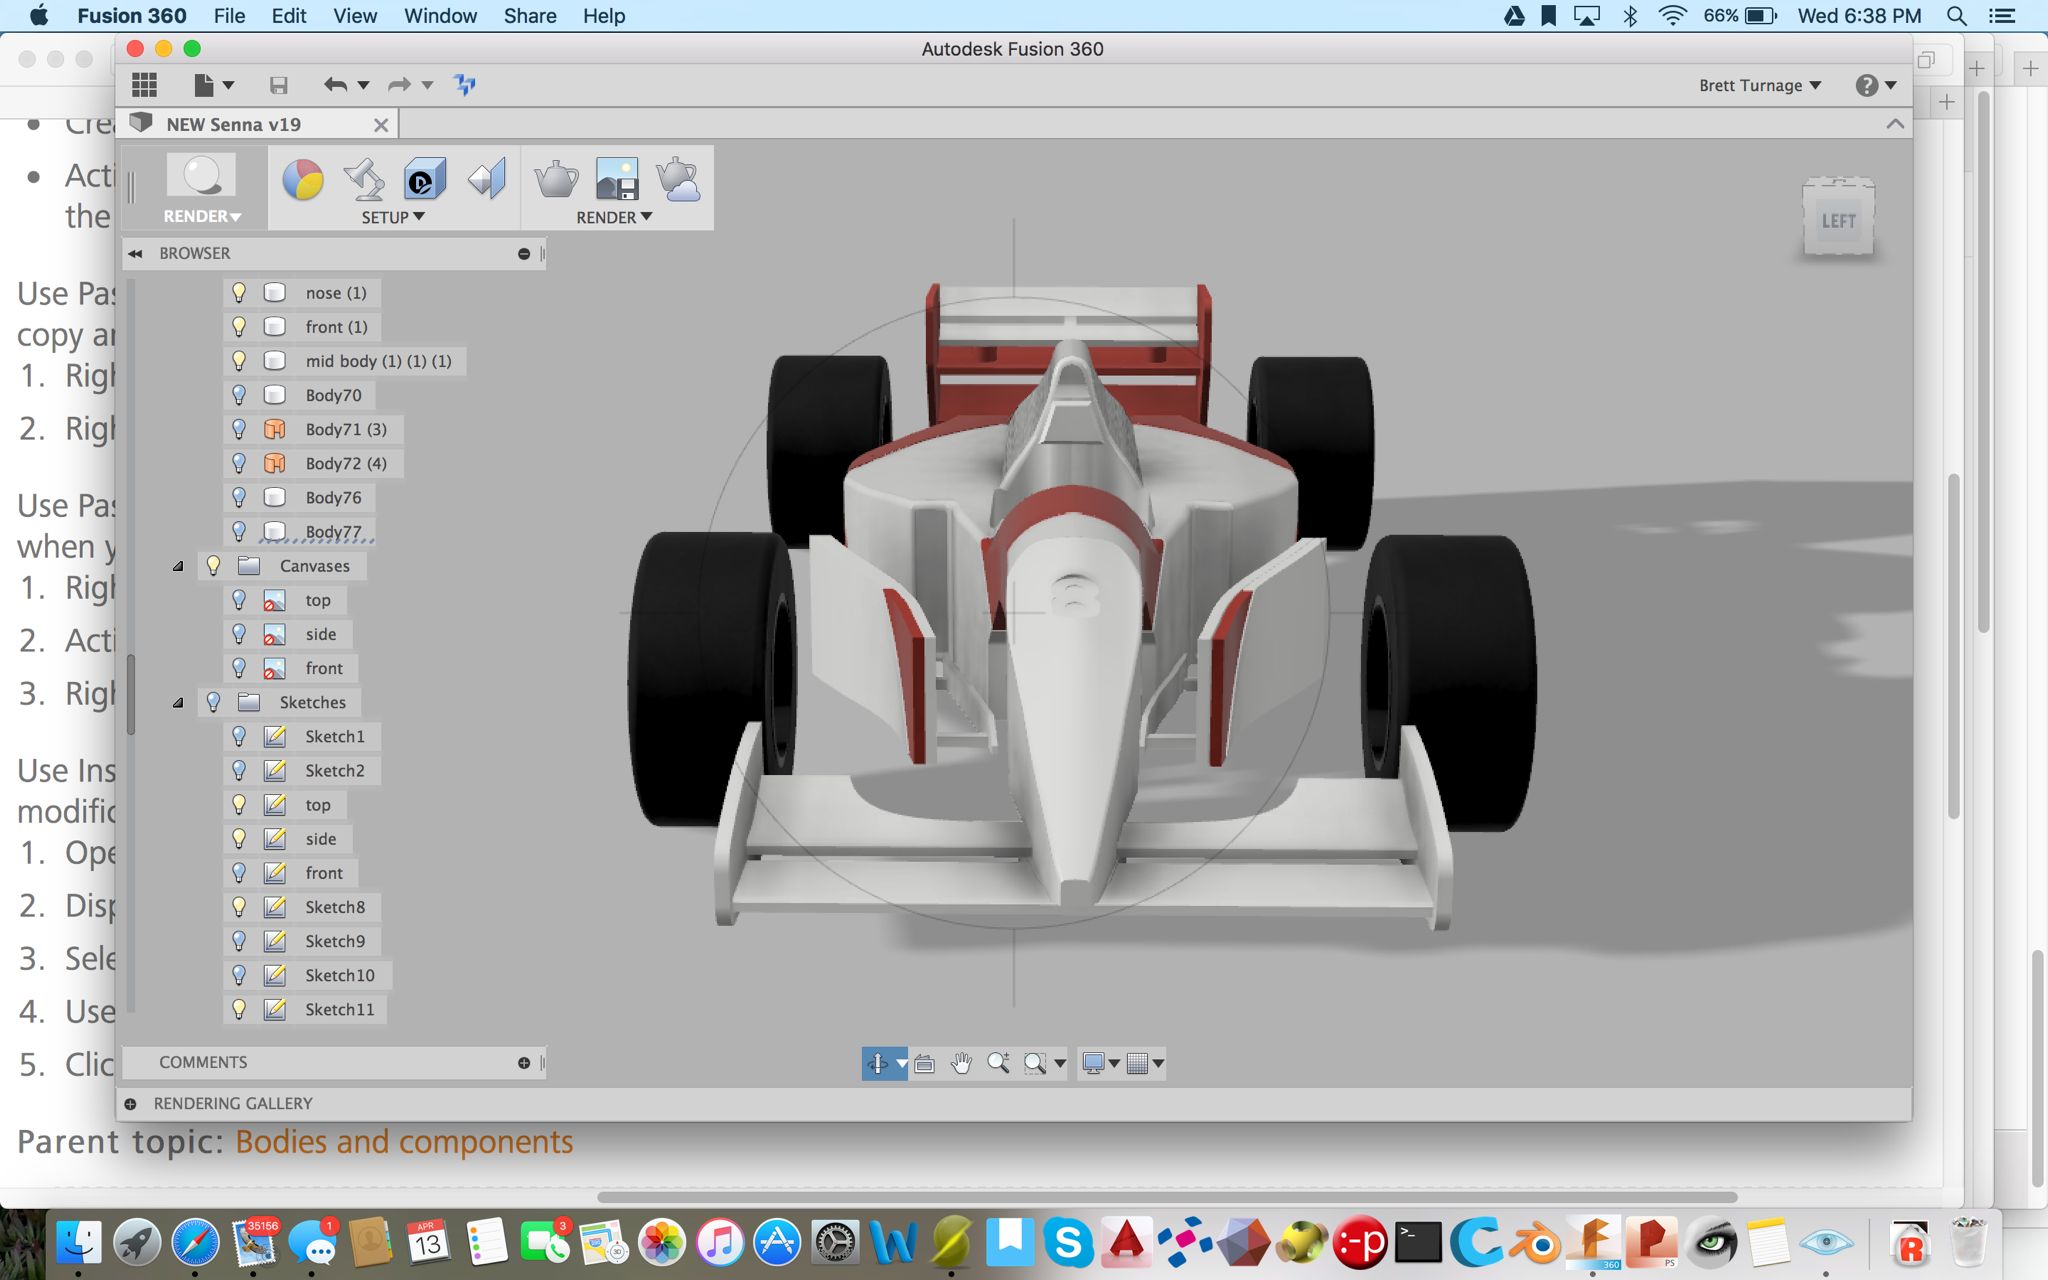The height and width of the screenshot is (1280, 2048).
Task: Click Capture Image icon
Action: pyautogui.click(x=617, y=180)
